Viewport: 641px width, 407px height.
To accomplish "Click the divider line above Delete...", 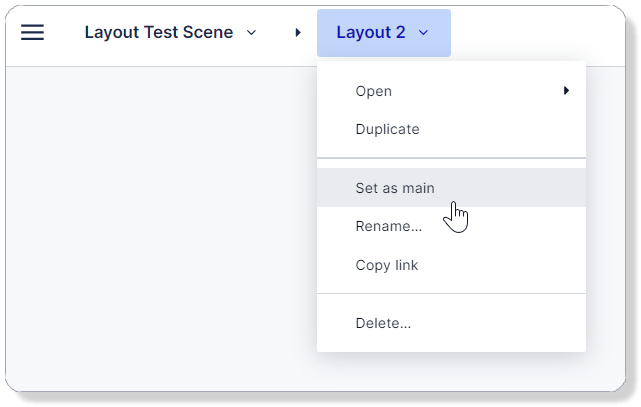I will (451, 294).
